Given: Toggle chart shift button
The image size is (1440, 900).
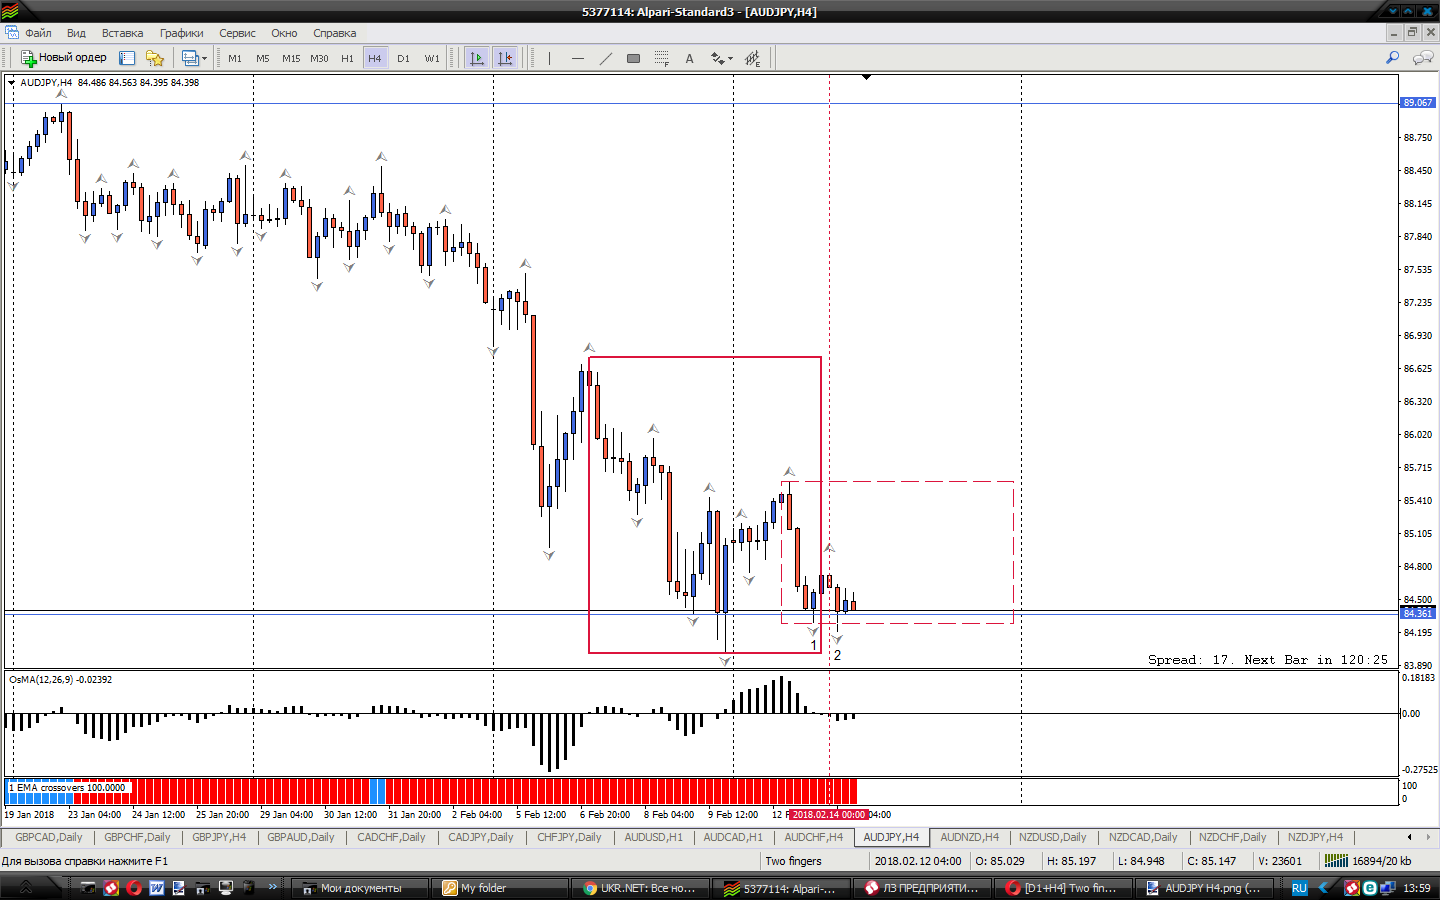Looking at the screenshot, I should pos(505,58).
